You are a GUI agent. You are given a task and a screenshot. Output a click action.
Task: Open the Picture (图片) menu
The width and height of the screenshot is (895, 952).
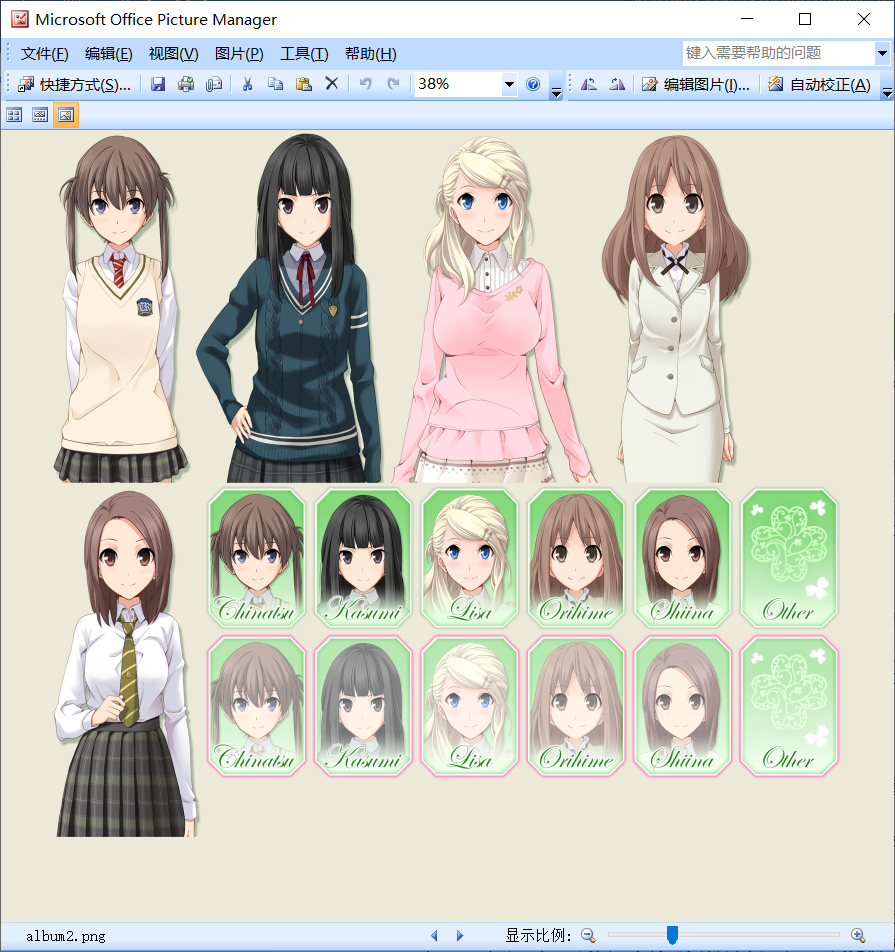coord(239,54)
